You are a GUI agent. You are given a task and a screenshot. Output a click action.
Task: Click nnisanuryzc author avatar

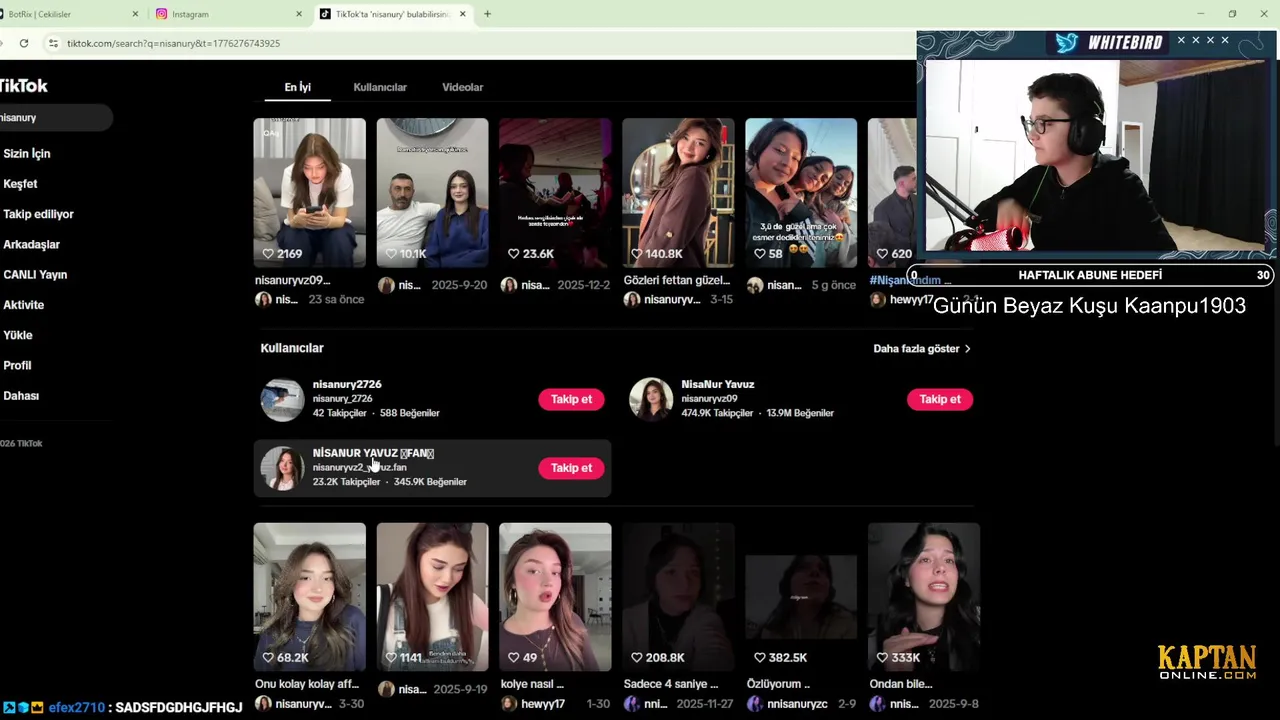pos(755,704)
